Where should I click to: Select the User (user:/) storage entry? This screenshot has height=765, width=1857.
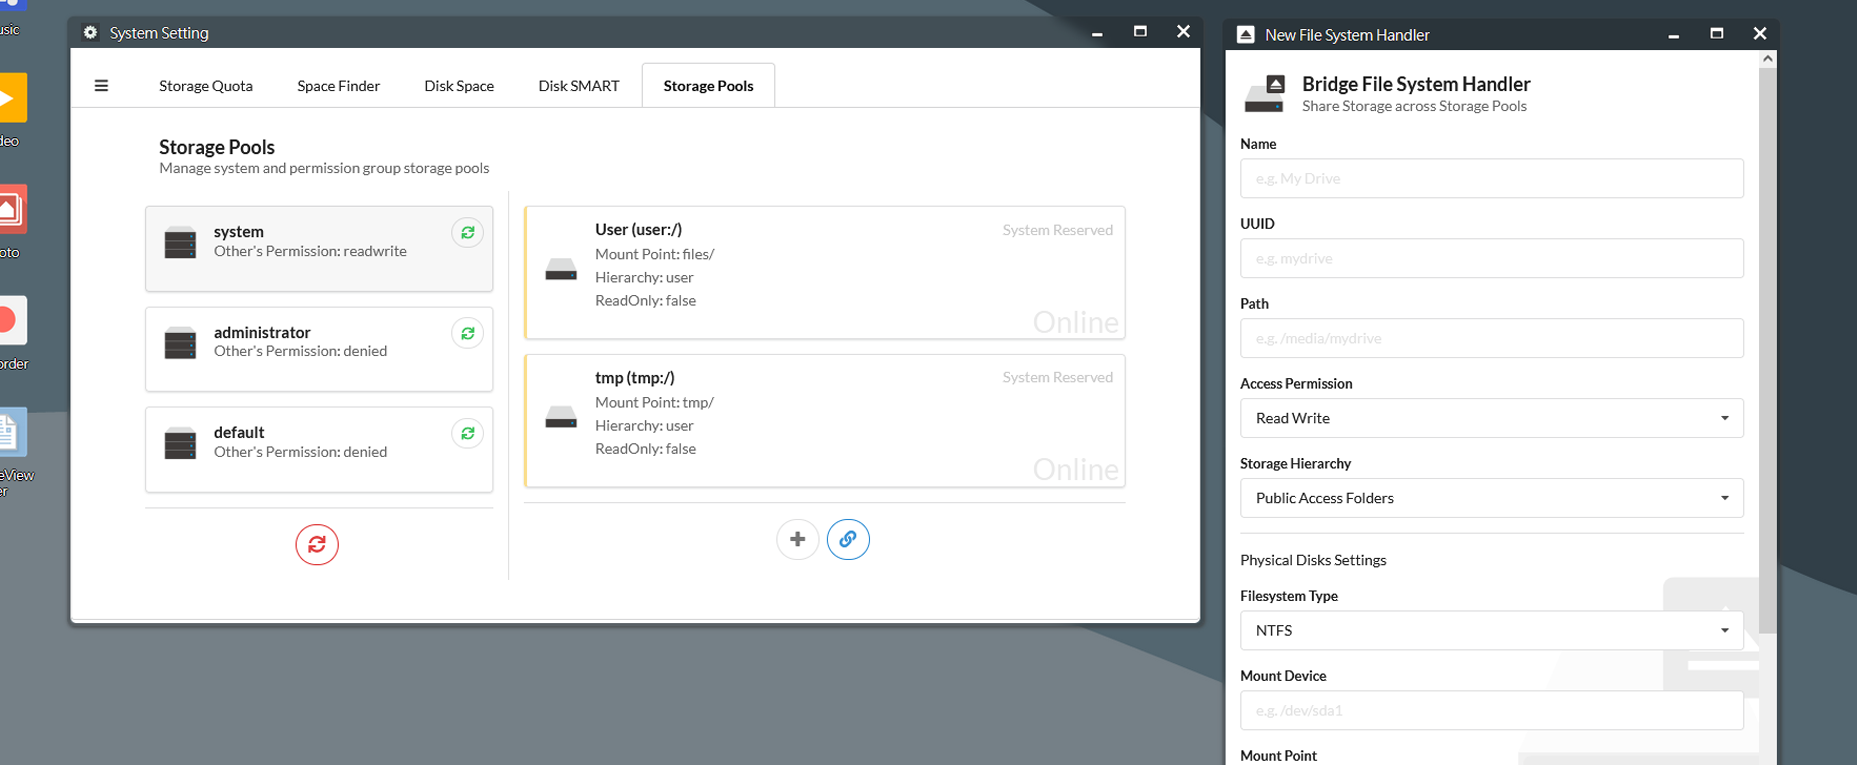tap(824, 272)
